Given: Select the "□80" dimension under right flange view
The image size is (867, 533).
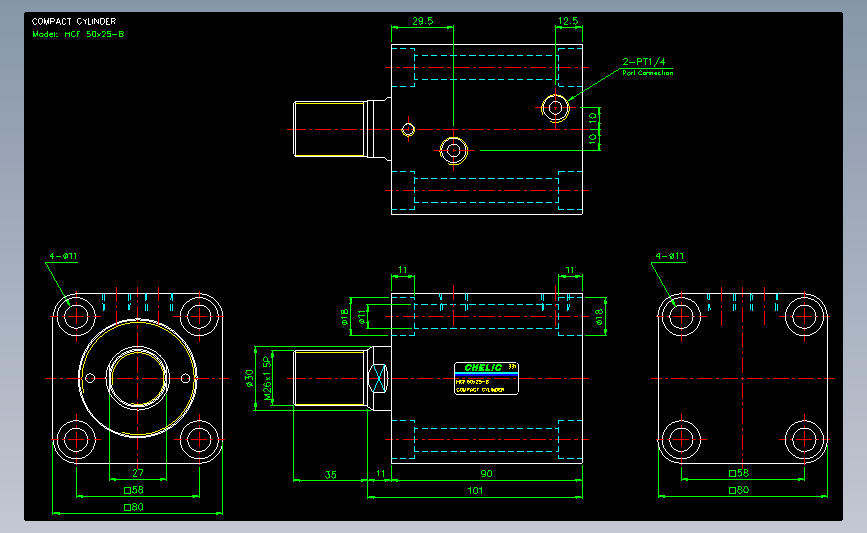Looking at the screenshot, I should click(739, 490).
